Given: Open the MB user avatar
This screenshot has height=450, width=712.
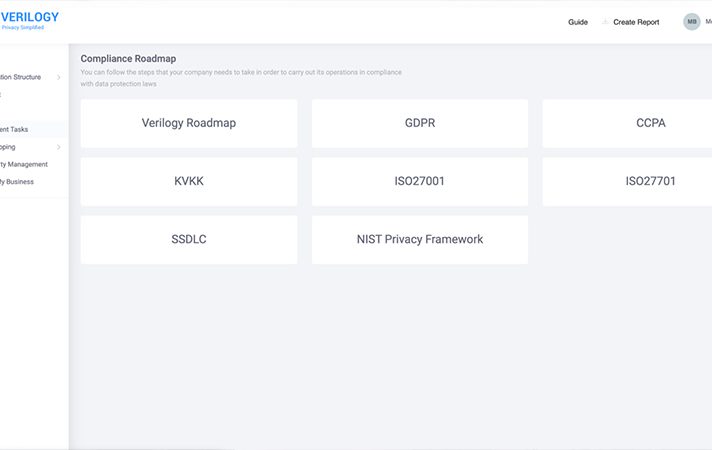Looking at the screenshot, I should [692, 22].
